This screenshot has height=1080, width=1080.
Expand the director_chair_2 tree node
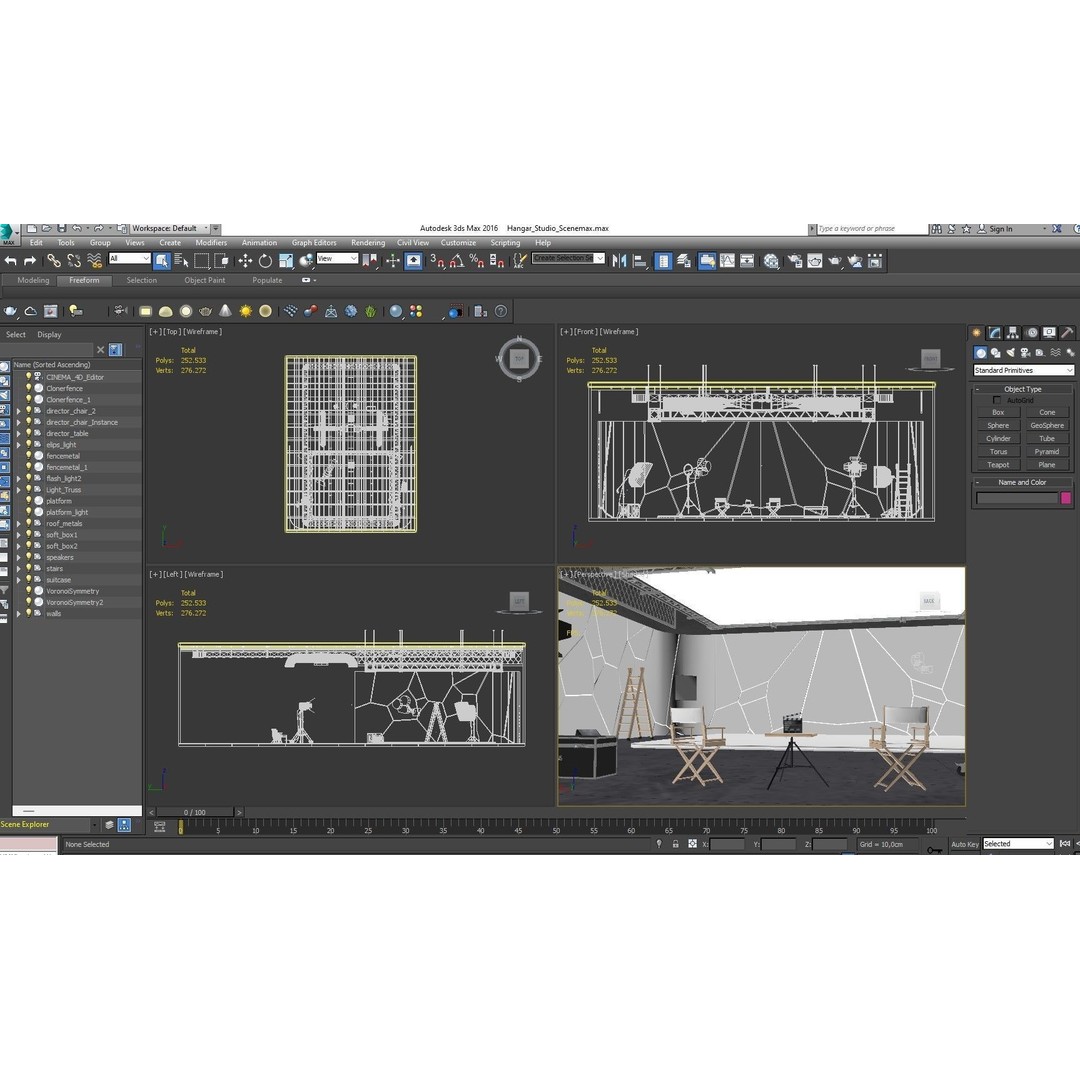pos(19,411)
